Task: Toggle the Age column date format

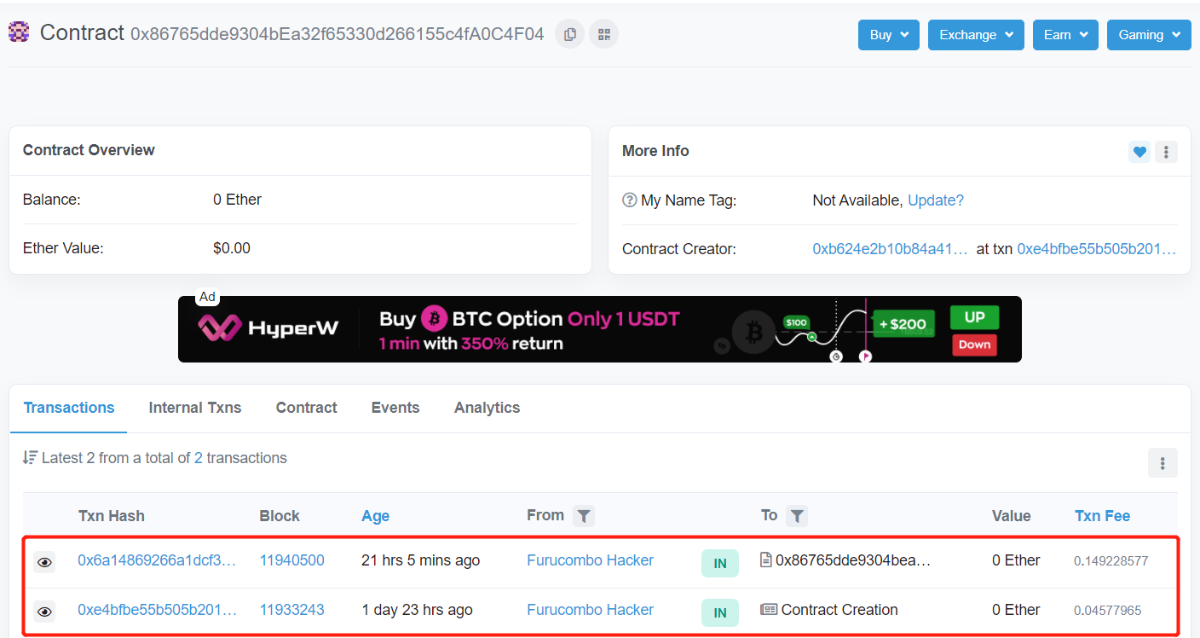Action: click(x=376, y=516)
